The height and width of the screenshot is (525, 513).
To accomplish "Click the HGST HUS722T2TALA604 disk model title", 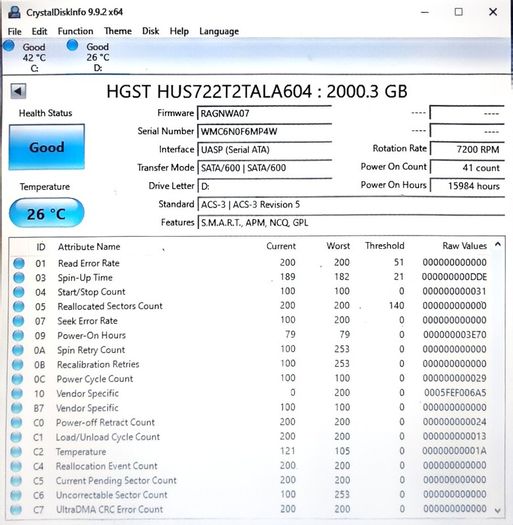I will click(x=257, y=91).
